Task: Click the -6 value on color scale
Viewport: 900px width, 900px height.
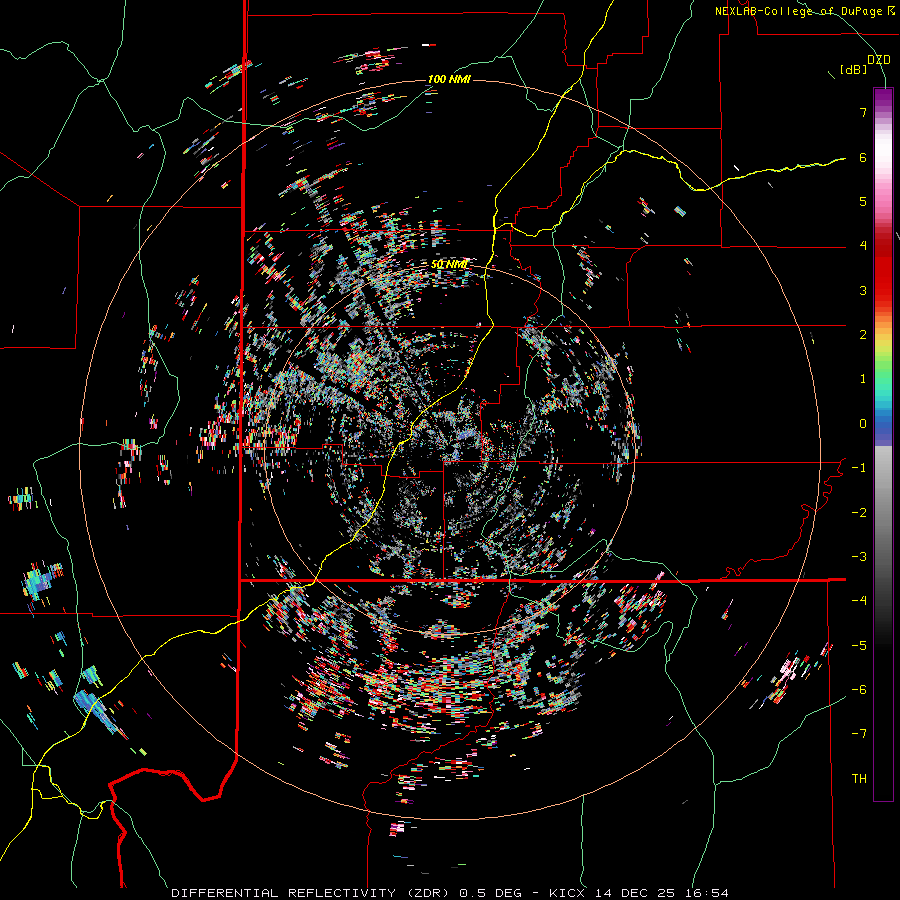Action: coord(859,690)
